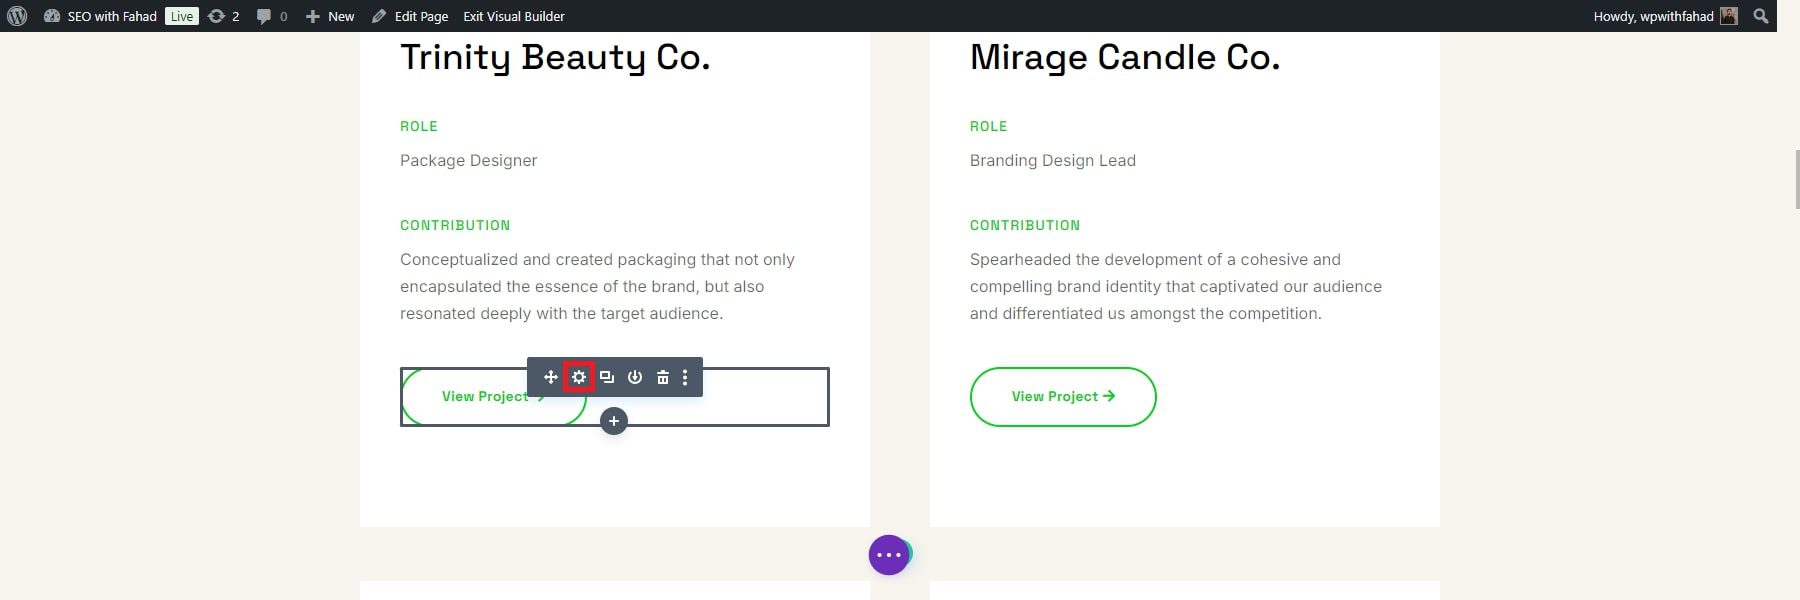
Task: Click the Live status badge
Action: (x=181, y=16)
